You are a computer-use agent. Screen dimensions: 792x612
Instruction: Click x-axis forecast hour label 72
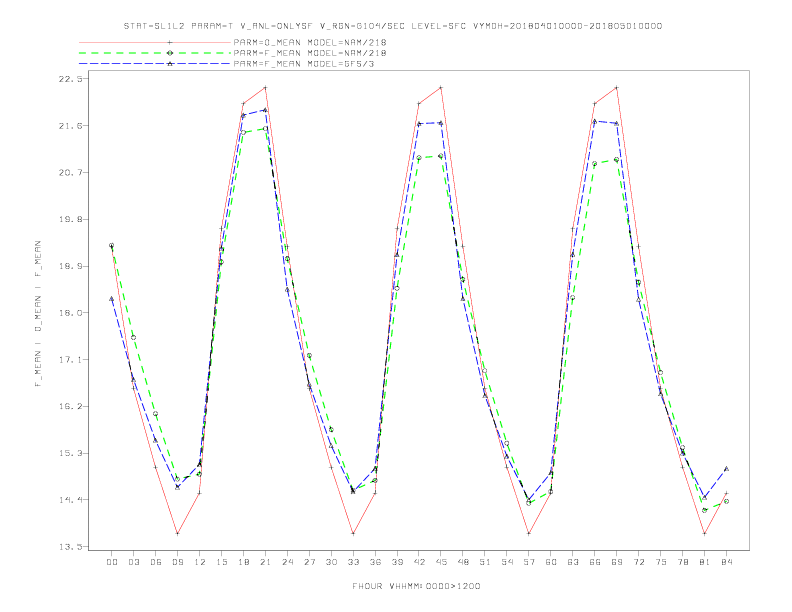click(x=639, y=562)
